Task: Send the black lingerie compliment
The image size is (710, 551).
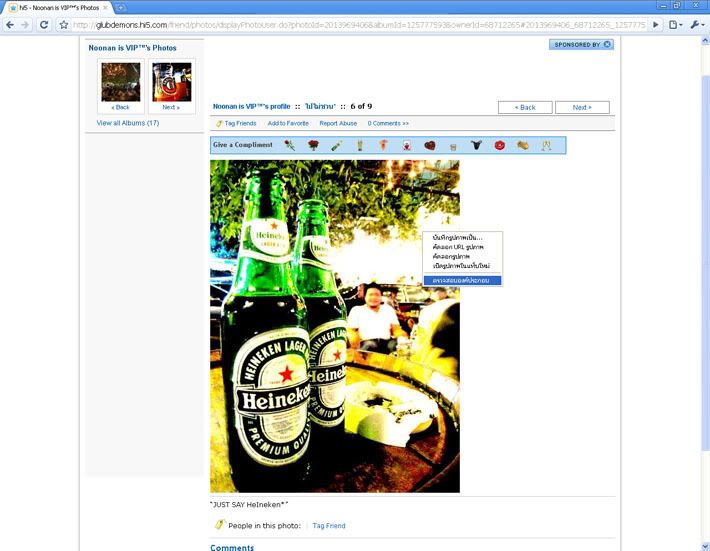Action: (476, 145)
